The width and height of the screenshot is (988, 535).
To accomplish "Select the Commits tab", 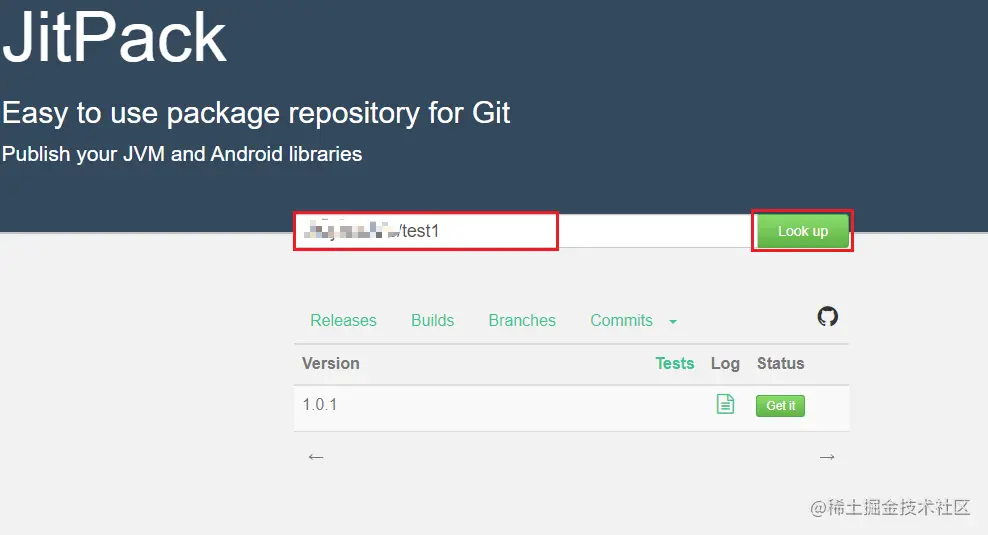I will click(621, 321).
